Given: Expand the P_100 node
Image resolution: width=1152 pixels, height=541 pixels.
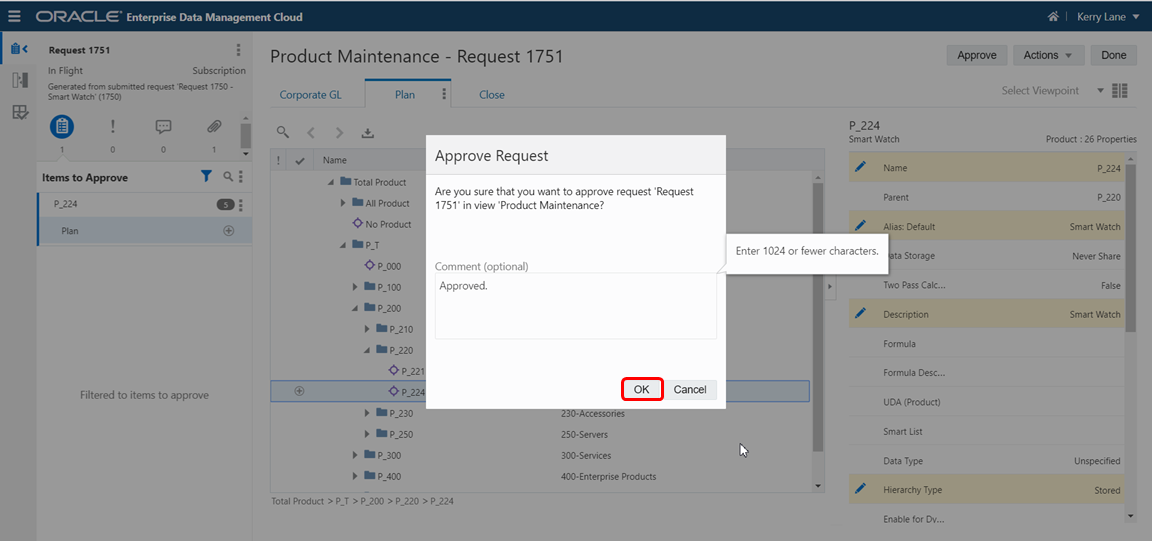Looking at the screenshot, I should click(x=356, y=287).
